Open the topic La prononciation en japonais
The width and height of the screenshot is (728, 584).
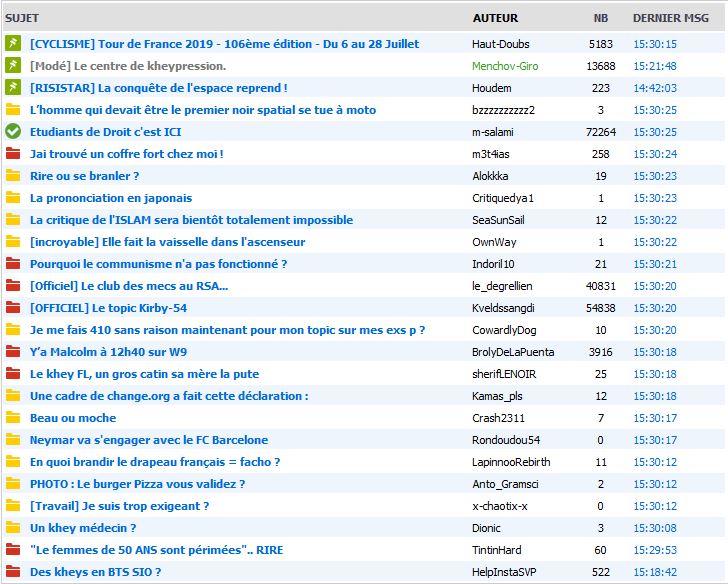pyautogui.click(x=111, y=198)
